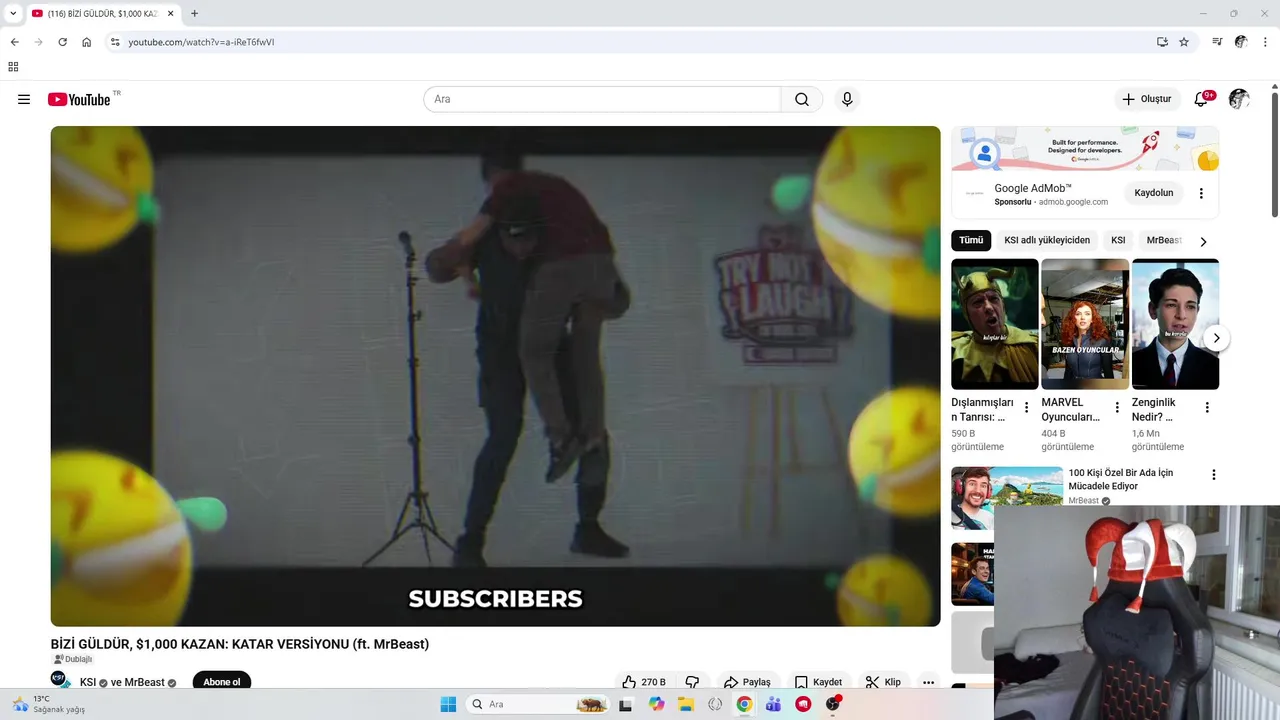Screen dimensions: 1280x720
Task: Open Chrome from the taskbar
Action: tap(744, 704)
